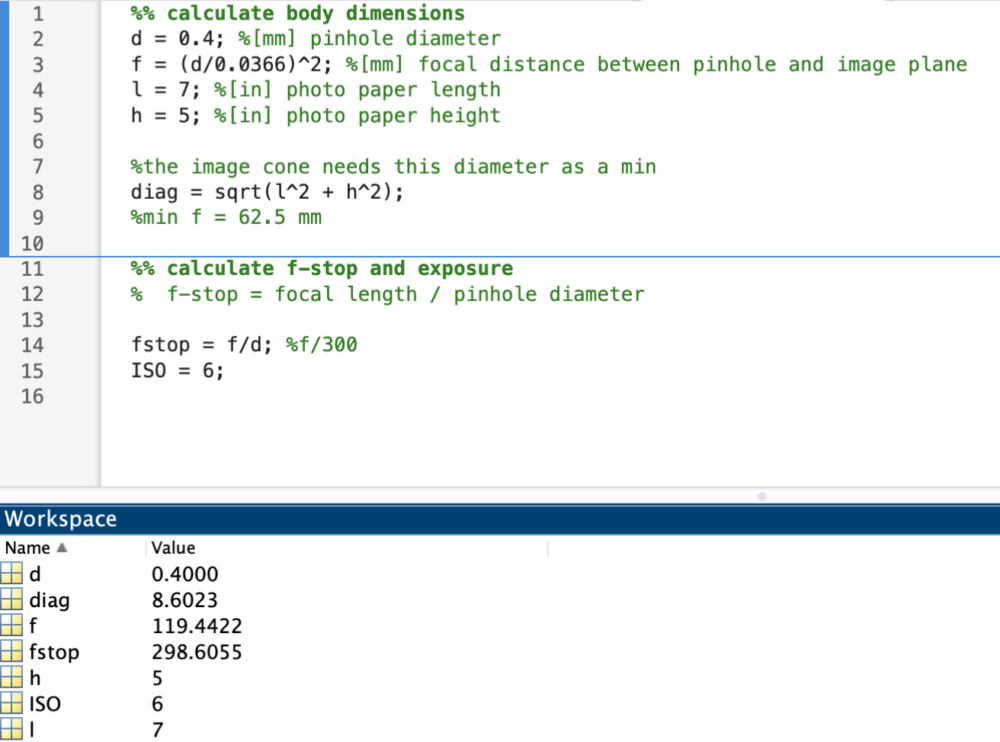Place cursor in 'diag = sqrt(l^2 + h^2);' line
The width and height of the screenshot is (1000, 742).
[267, 192]
